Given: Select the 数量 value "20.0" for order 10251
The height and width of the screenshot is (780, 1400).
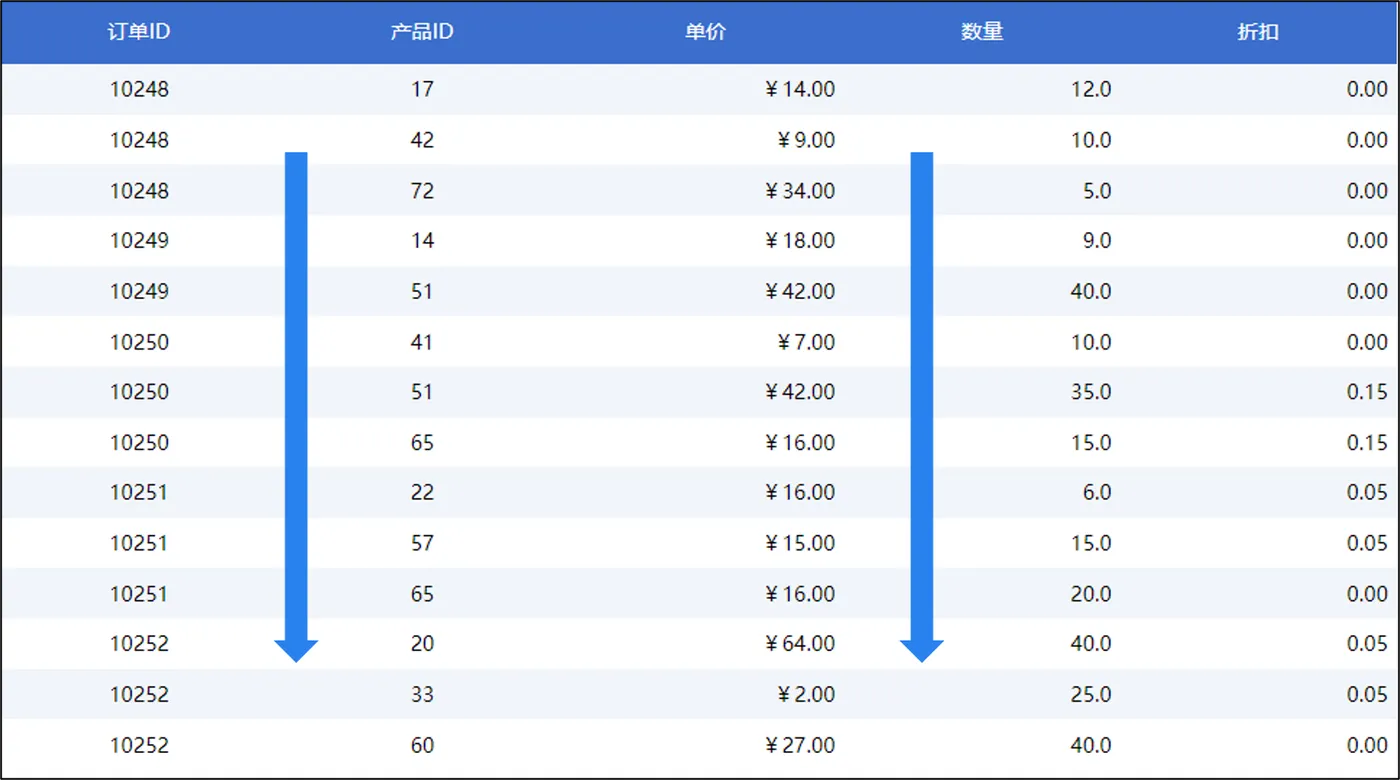Looking at the screenshot, I should (1091, 594).
